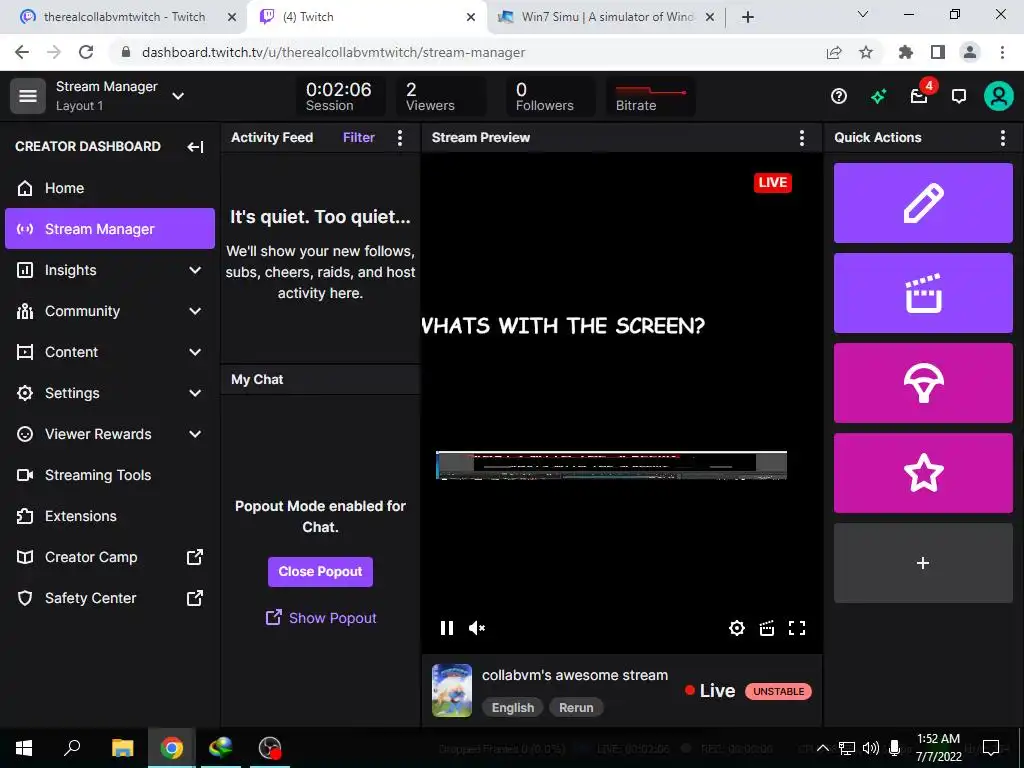Open File Explorer from the taskbar
This screenshot has height=768, width=1024.
(x=122, y=748)
